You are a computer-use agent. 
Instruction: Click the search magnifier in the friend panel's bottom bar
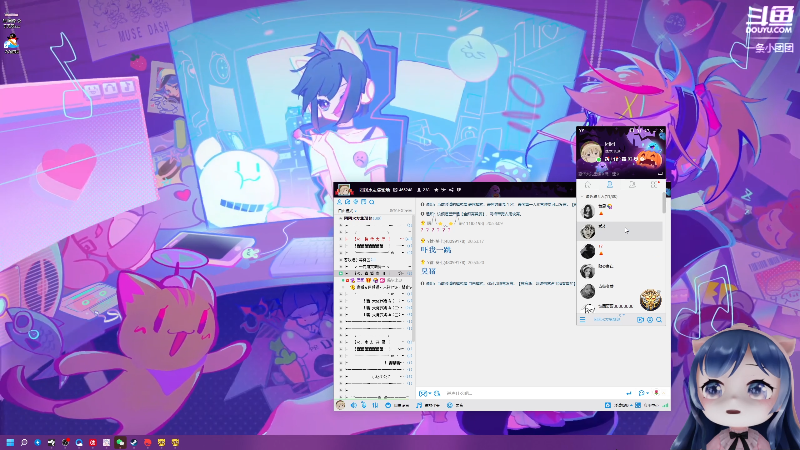(659, 320)
